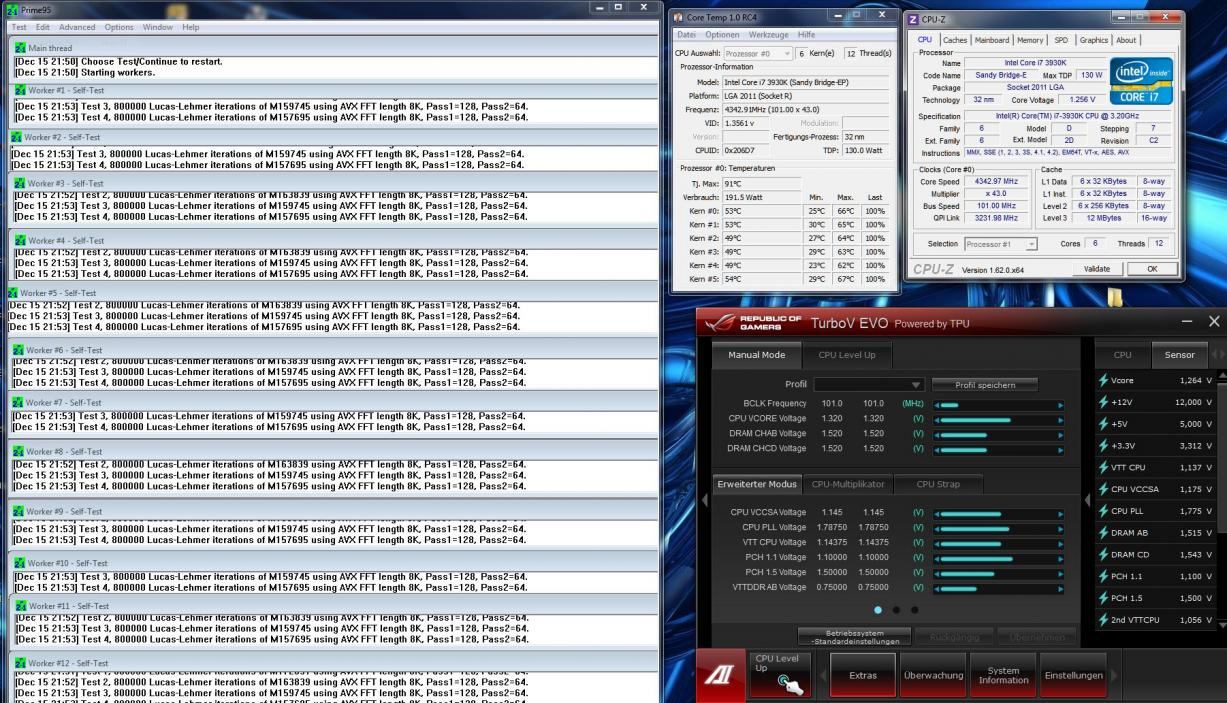The width and height of the screenshot is (1227, 703).
Task: Click the DRAM AB lightning sensor icon
Action: coord(1103,533)
